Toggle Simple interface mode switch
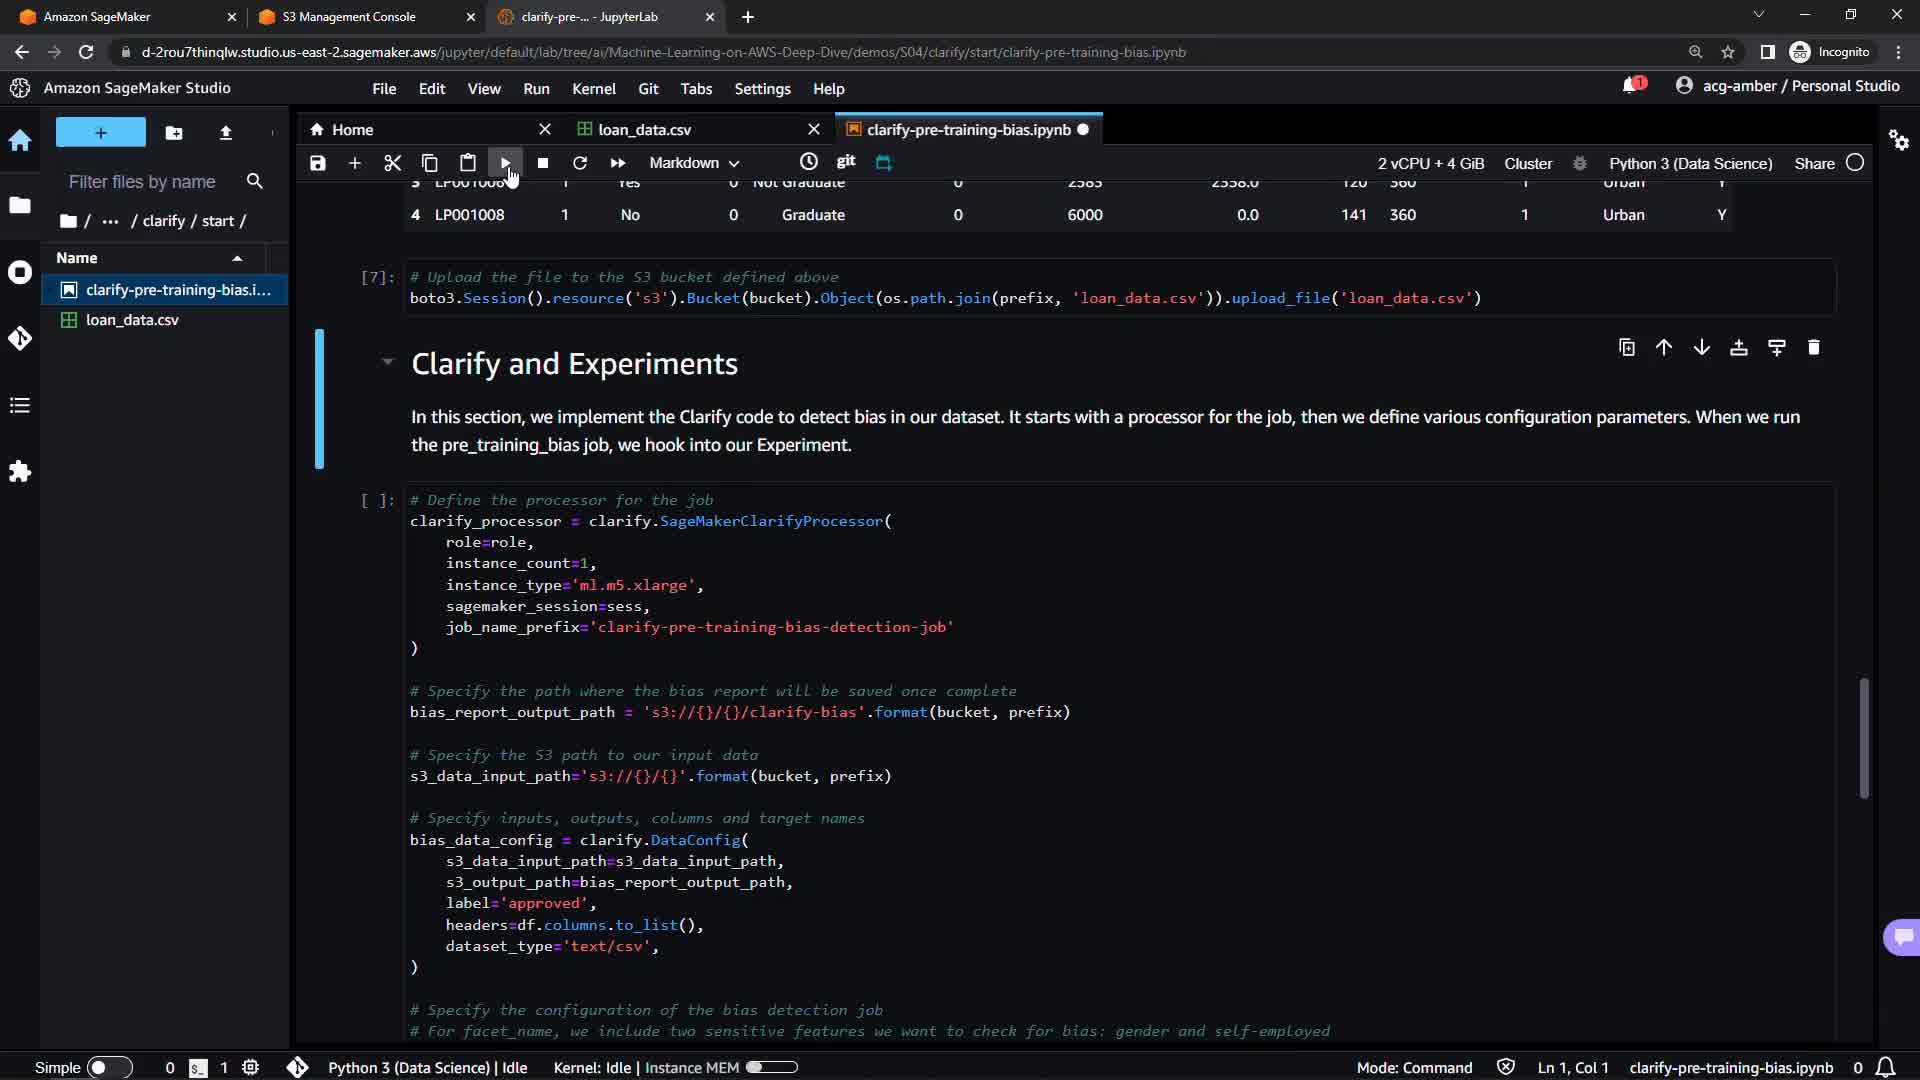Screen dimensions: 1920x1080 click(x=109, y=1067)
